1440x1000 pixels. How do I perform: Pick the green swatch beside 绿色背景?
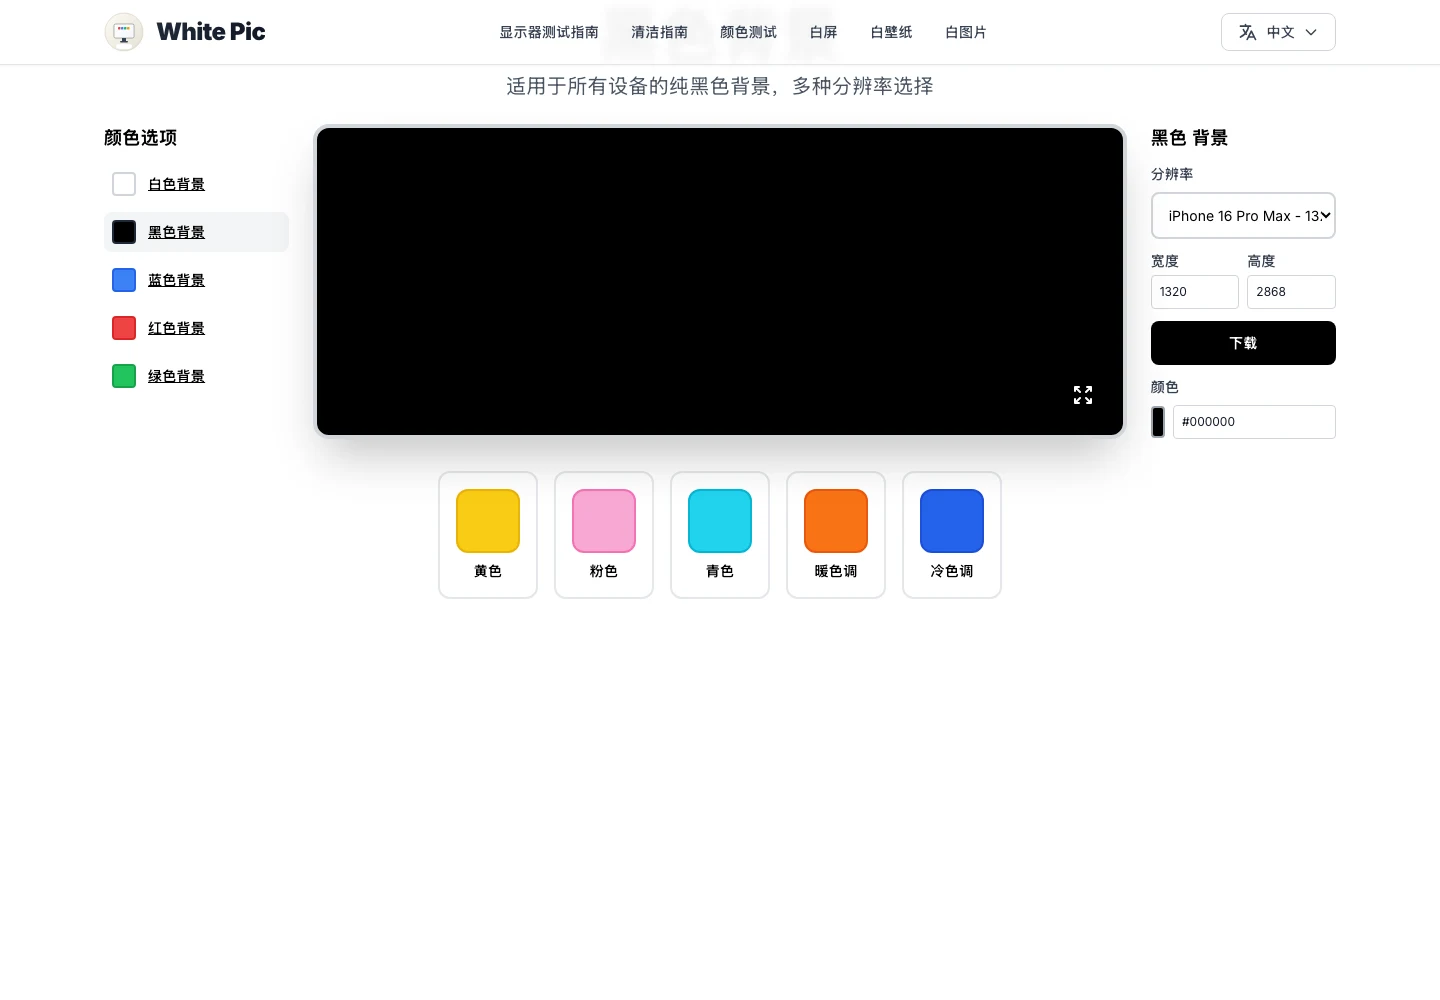coord(124,376)
